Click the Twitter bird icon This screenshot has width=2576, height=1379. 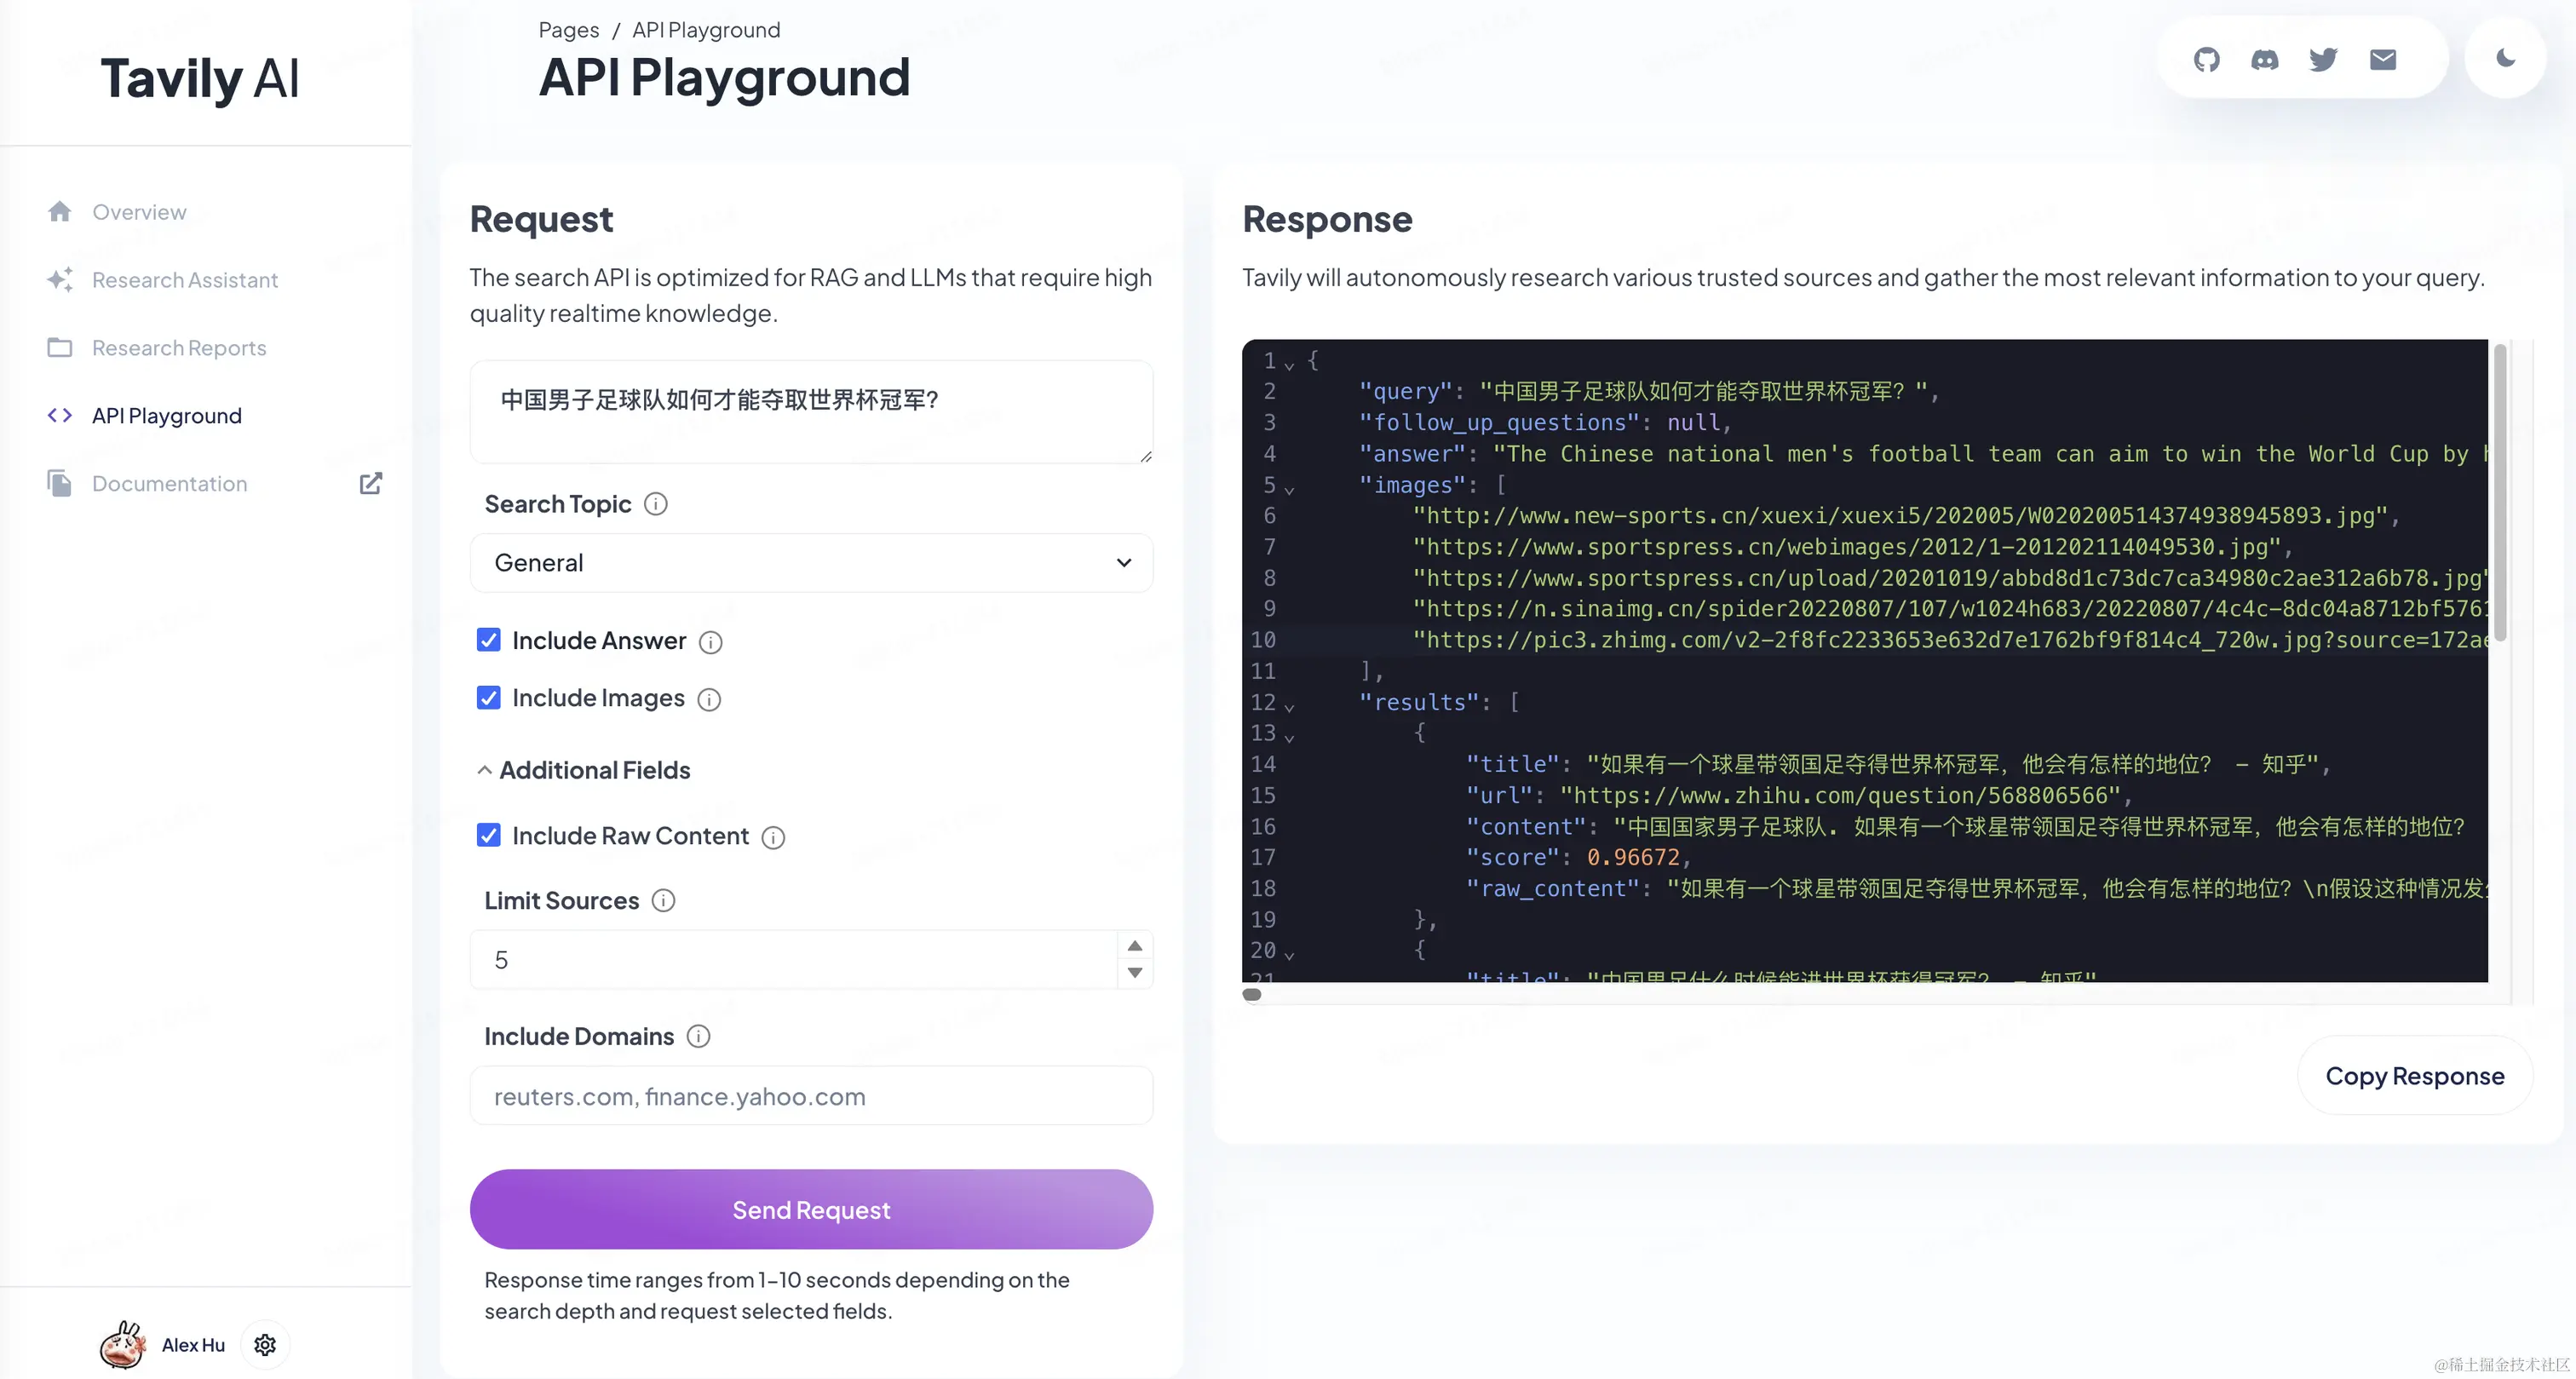coord(2323,59)
